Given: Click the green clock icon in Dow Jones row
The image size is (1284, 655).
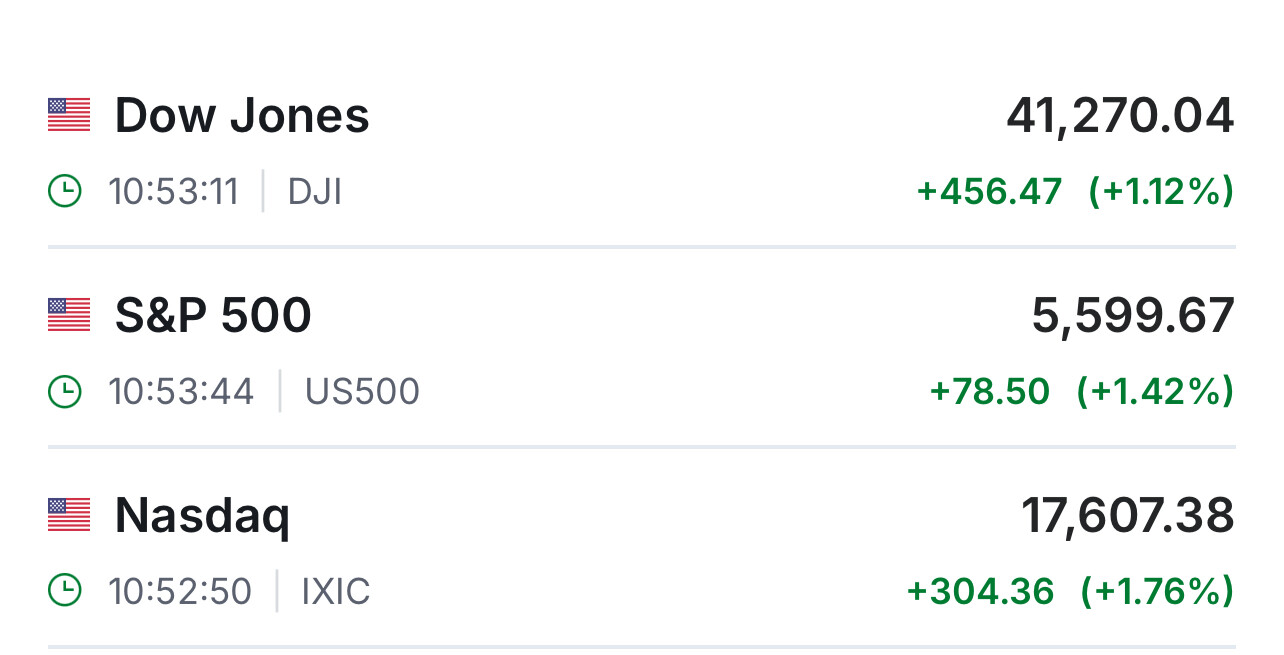Looking at the screenshot, I should tap(65, 191).
